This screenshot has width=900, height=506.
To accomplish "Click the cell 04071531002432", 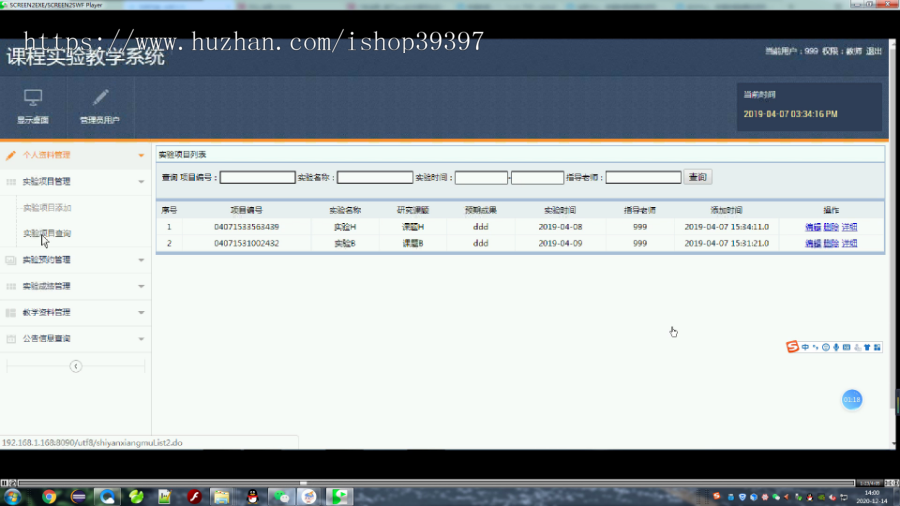I will tap(247, 243).
